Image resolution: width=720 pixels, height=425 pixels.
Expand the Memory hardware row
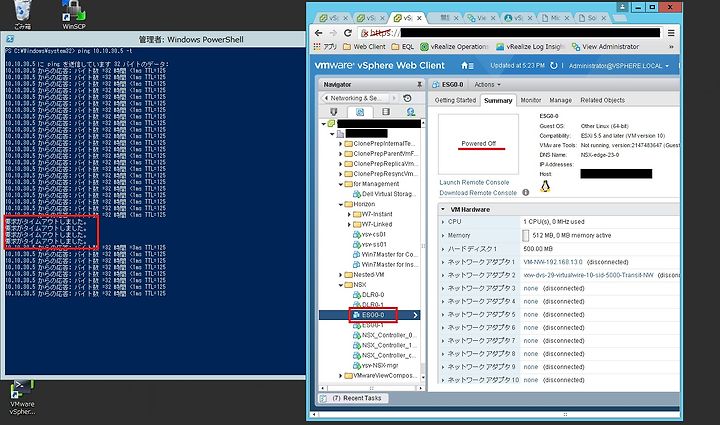[443, 235]
